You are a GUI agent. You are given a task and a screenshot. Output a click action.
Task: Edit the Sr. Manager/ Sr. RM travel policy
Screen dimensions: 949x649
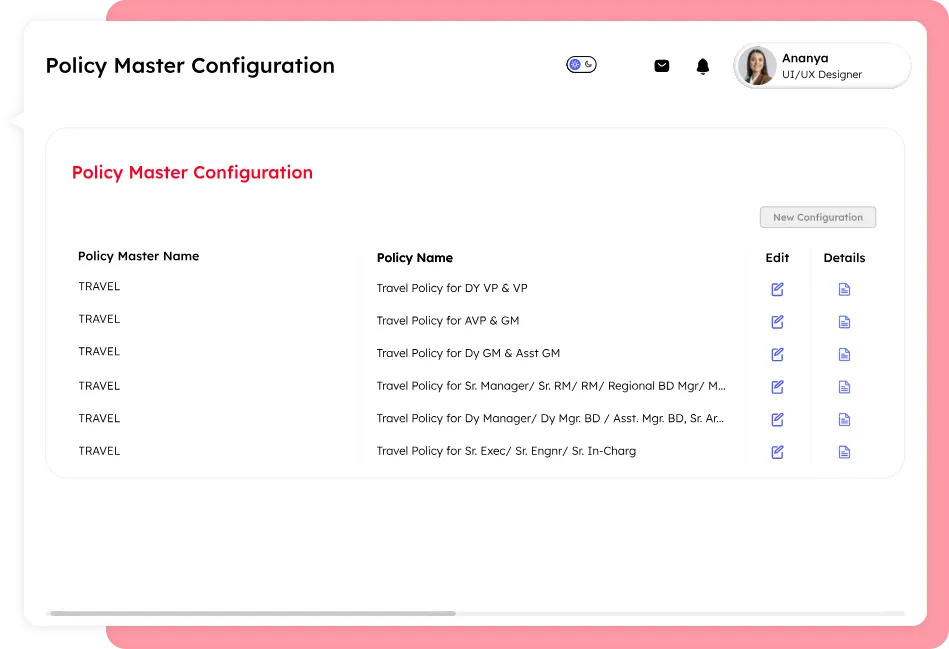[x=777, y=387]
